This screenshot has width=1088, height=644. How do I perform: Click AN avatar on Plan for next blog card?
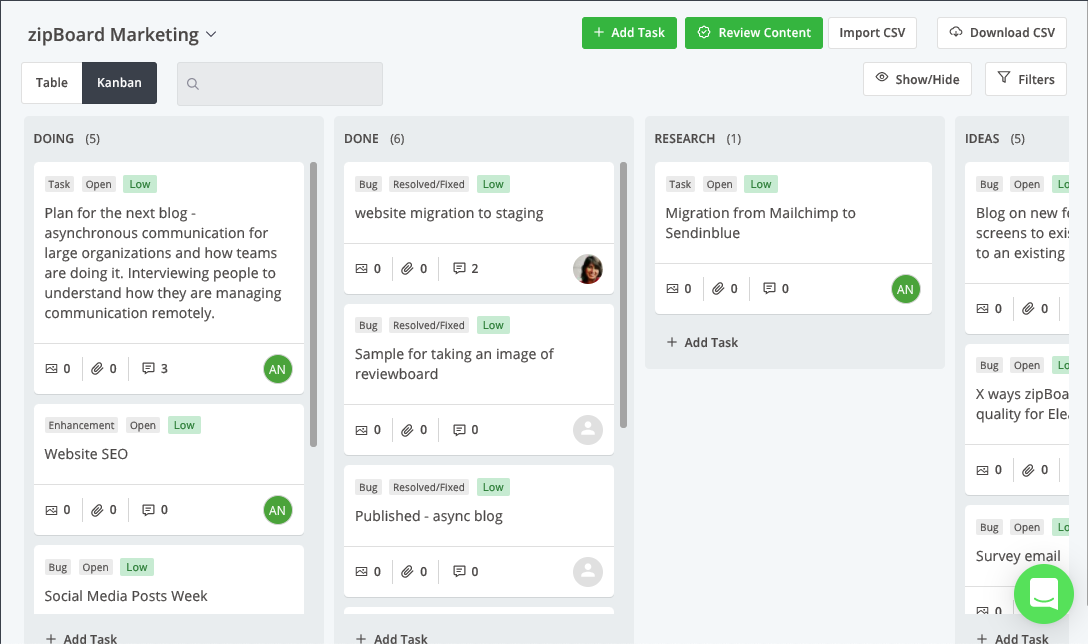coord(278,369)
